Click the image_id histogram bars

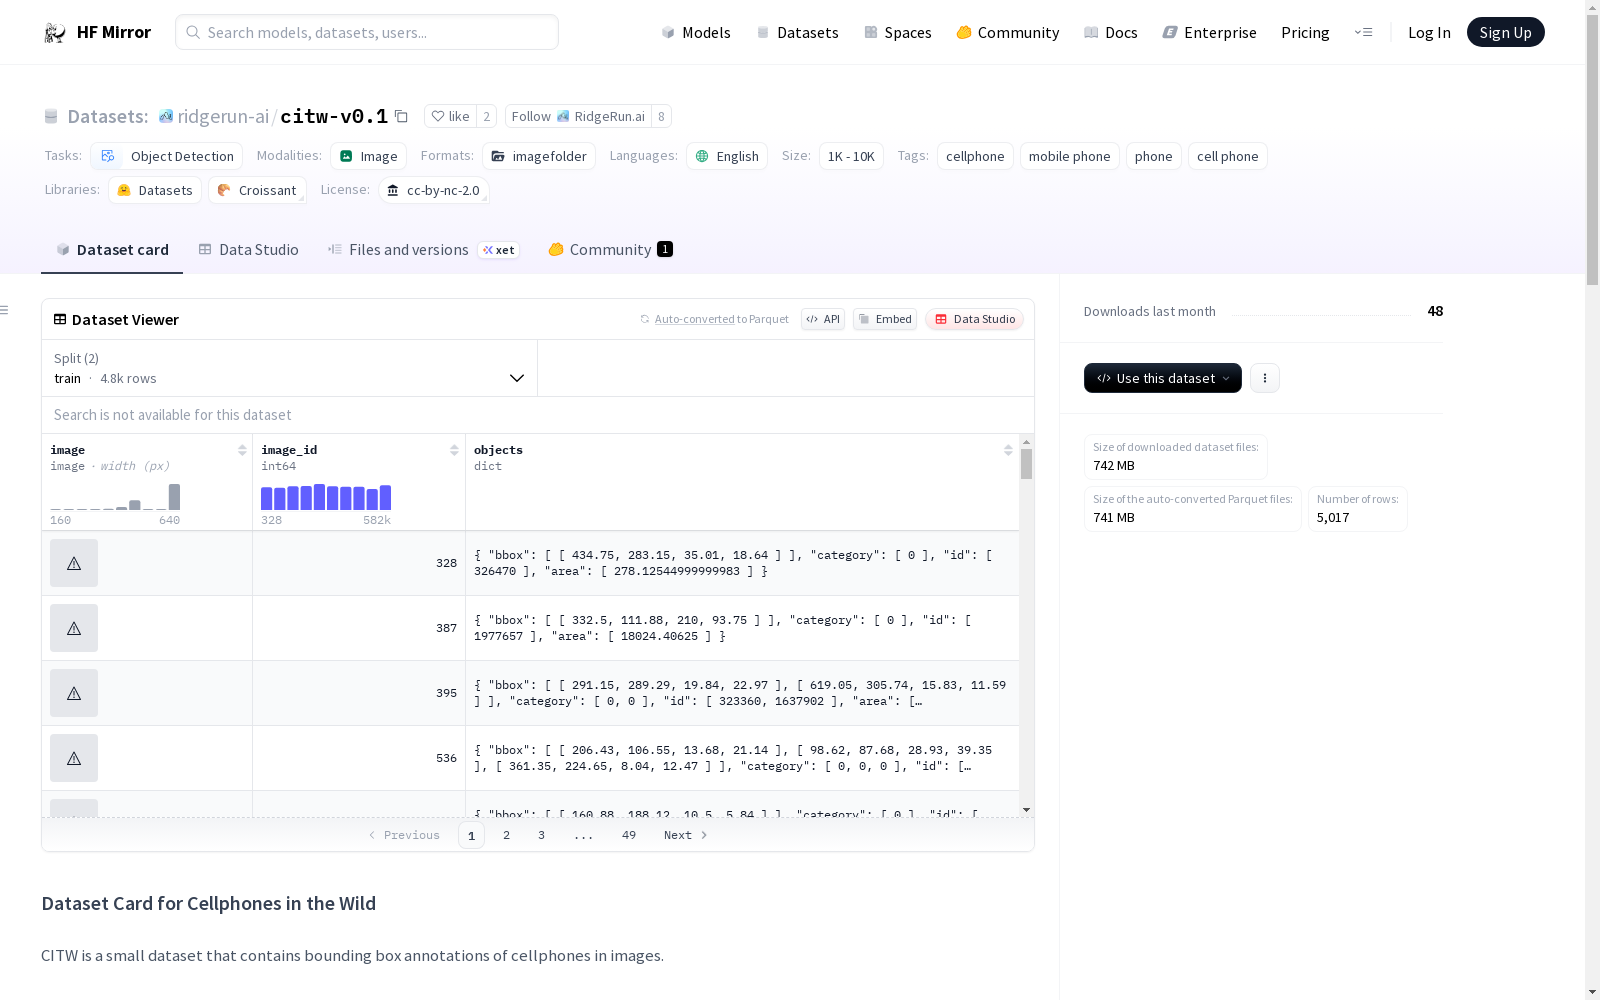click(326, 497)
